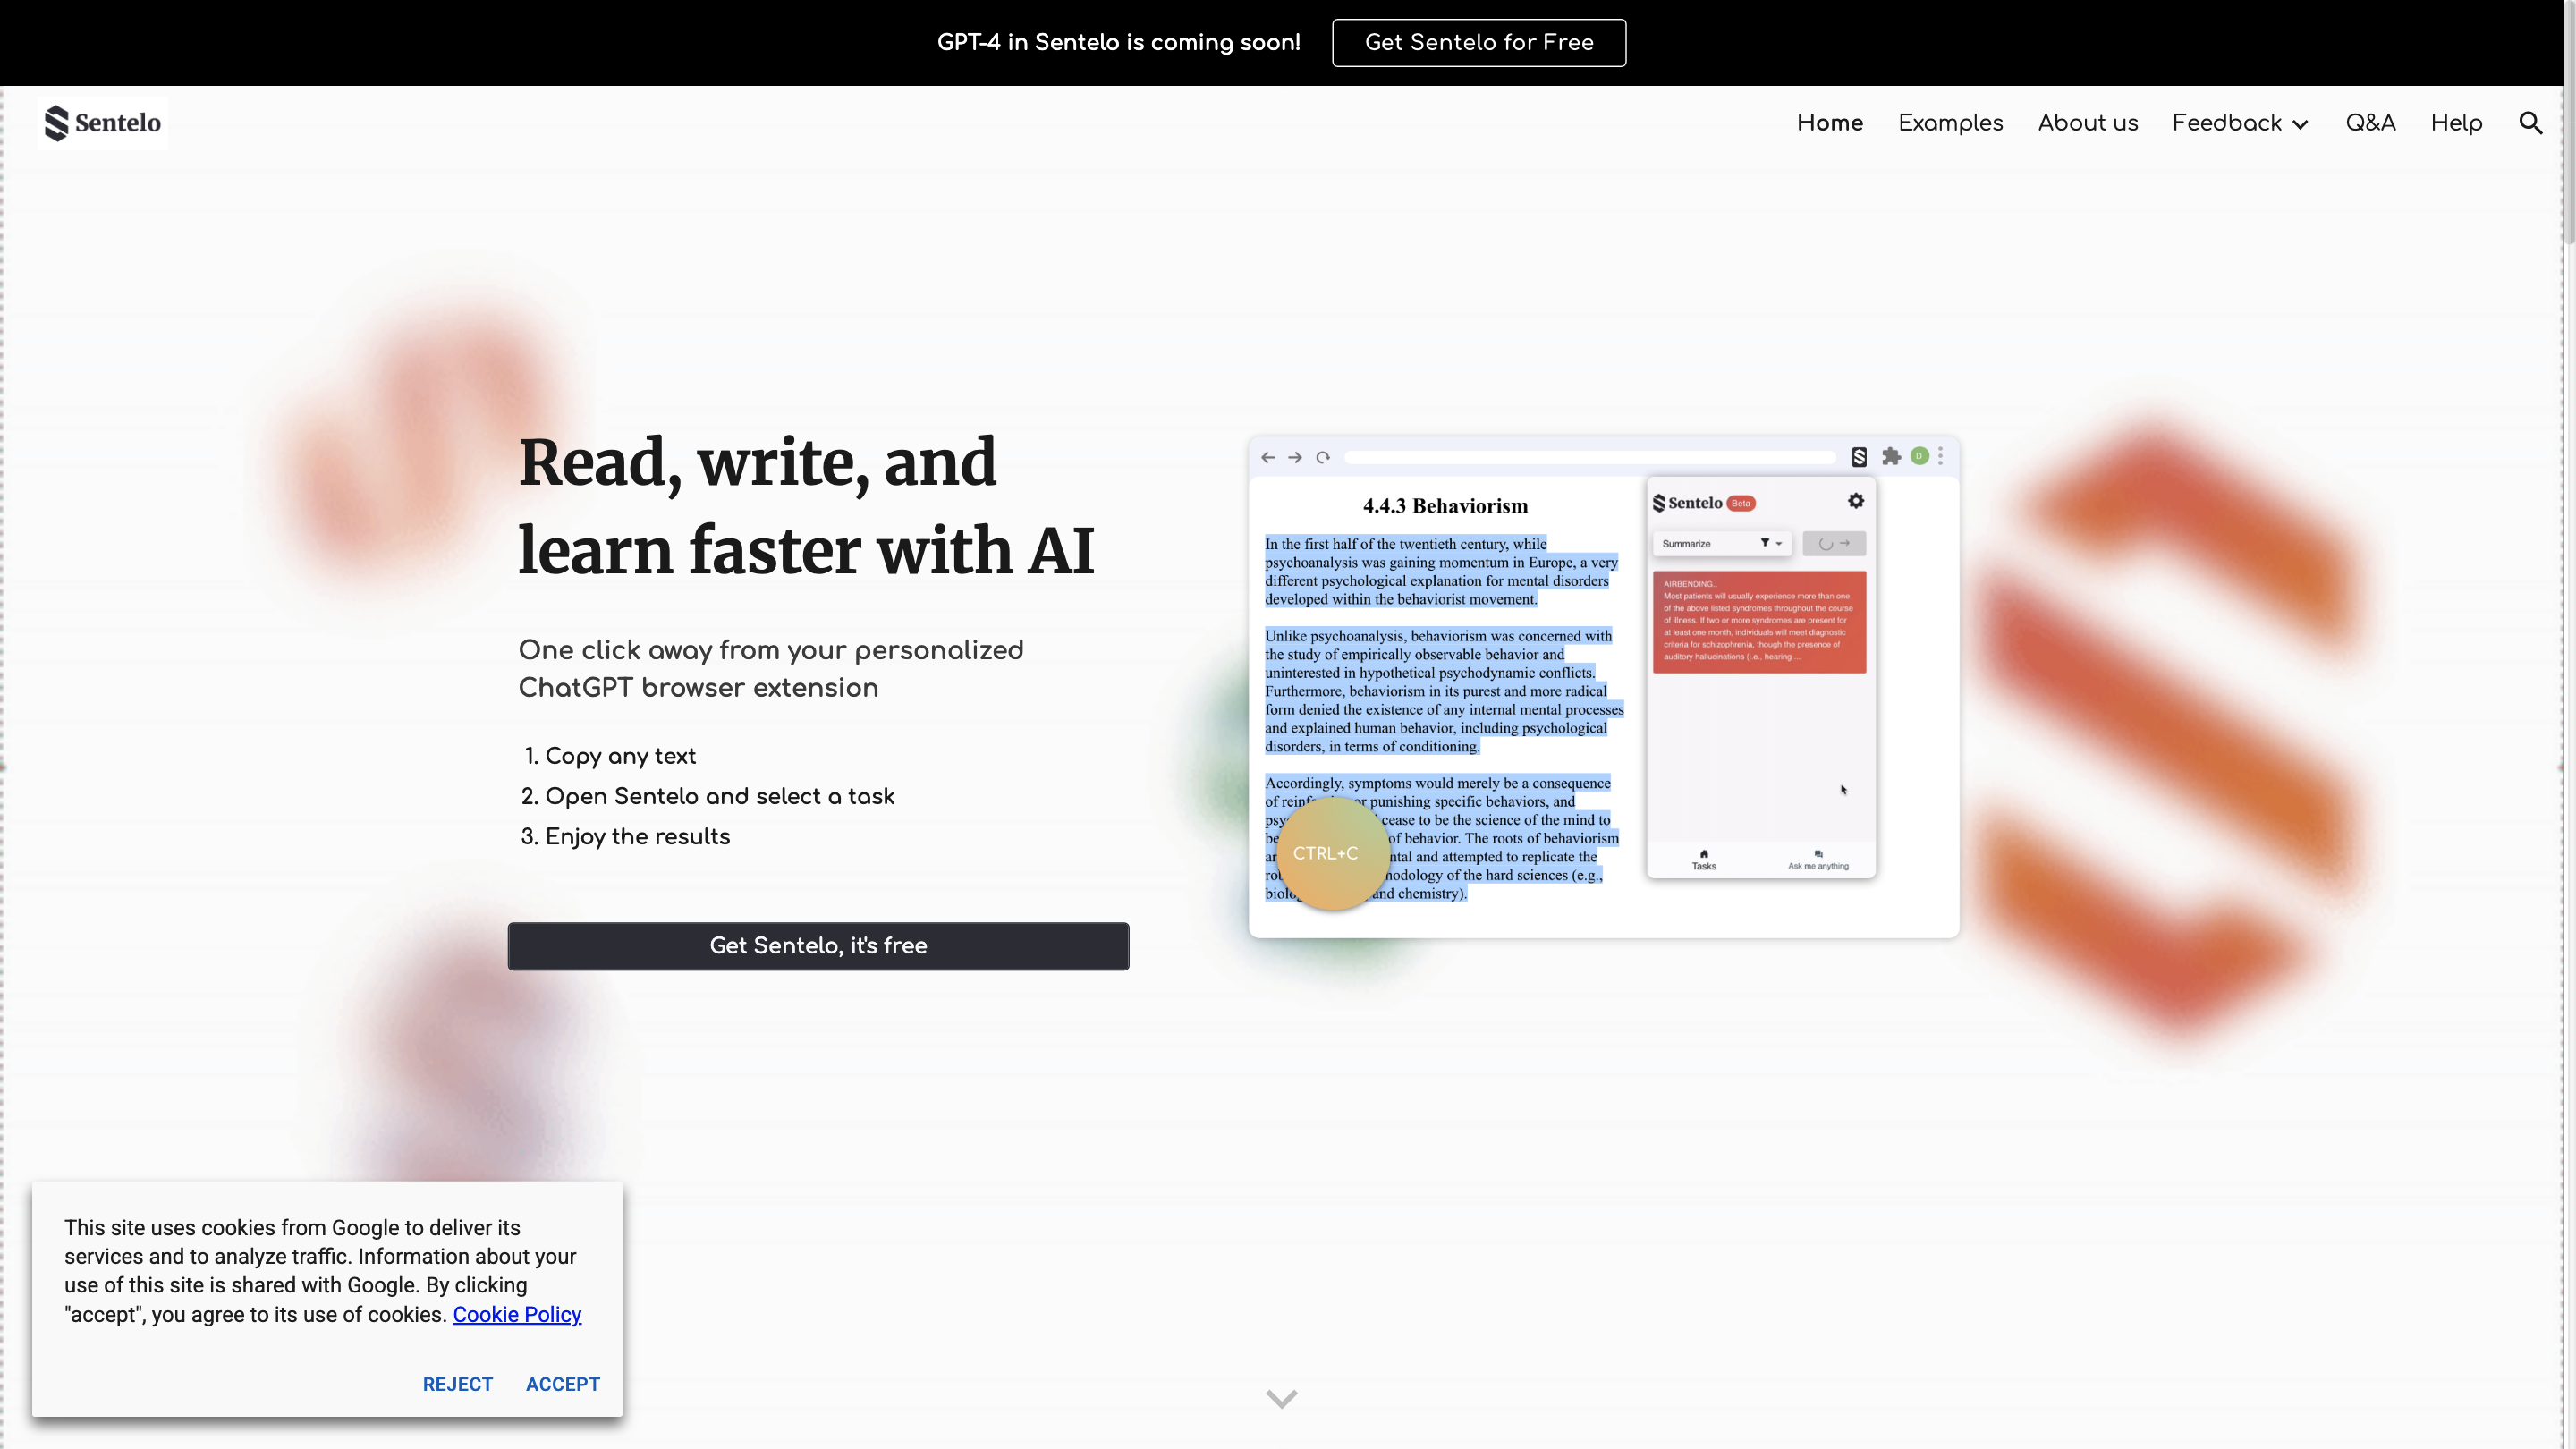Click the Sentelo extension icon in demo toolbar
This screenshot has height=1449, width=2576.
1859,457
